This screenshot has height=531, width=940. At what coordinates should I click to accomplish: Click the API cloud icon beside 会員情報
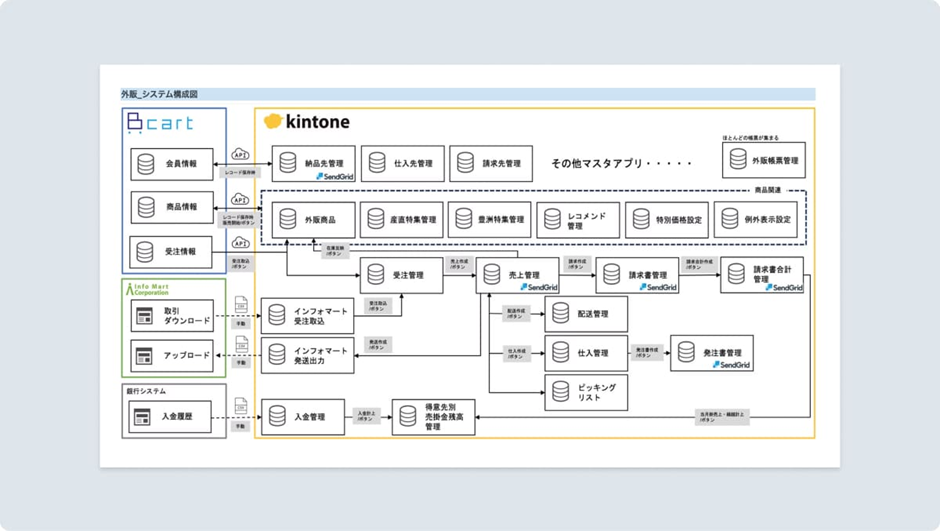pos(240,155)
